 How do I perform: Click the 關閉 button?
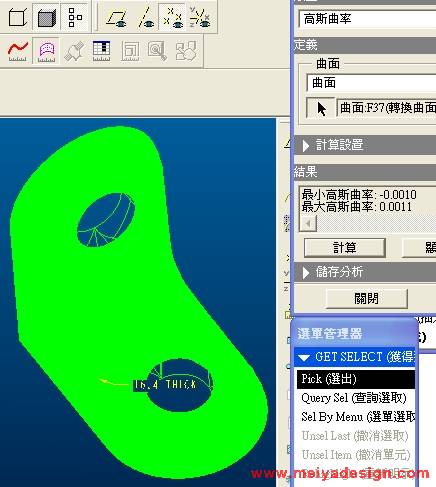click(366, 298)
